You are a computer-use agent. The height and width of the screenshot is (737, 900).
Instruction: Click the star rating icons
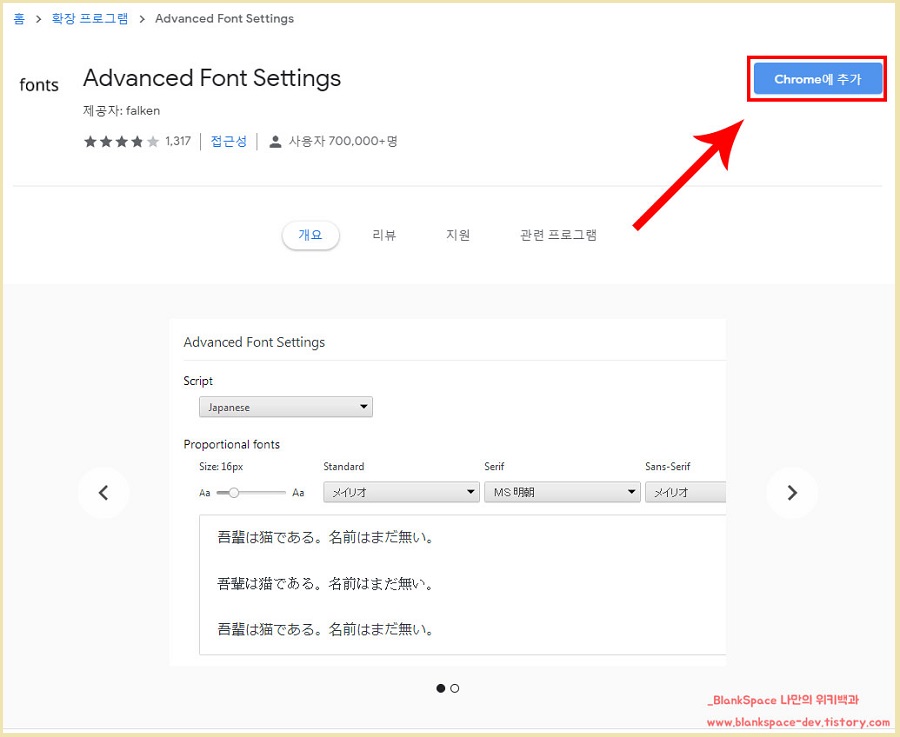click(x=121, y=141)
